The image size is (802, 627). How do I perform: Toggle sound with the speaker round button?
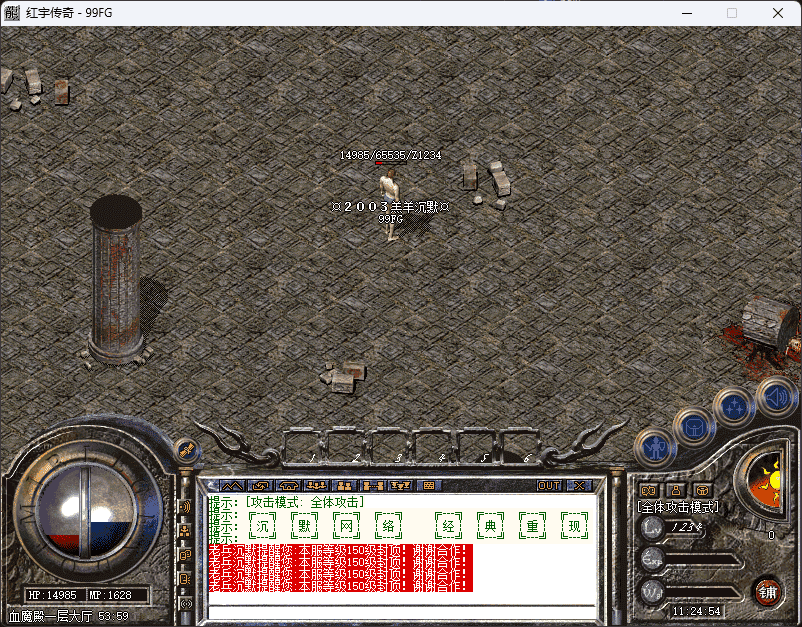[x=776, y=396]
